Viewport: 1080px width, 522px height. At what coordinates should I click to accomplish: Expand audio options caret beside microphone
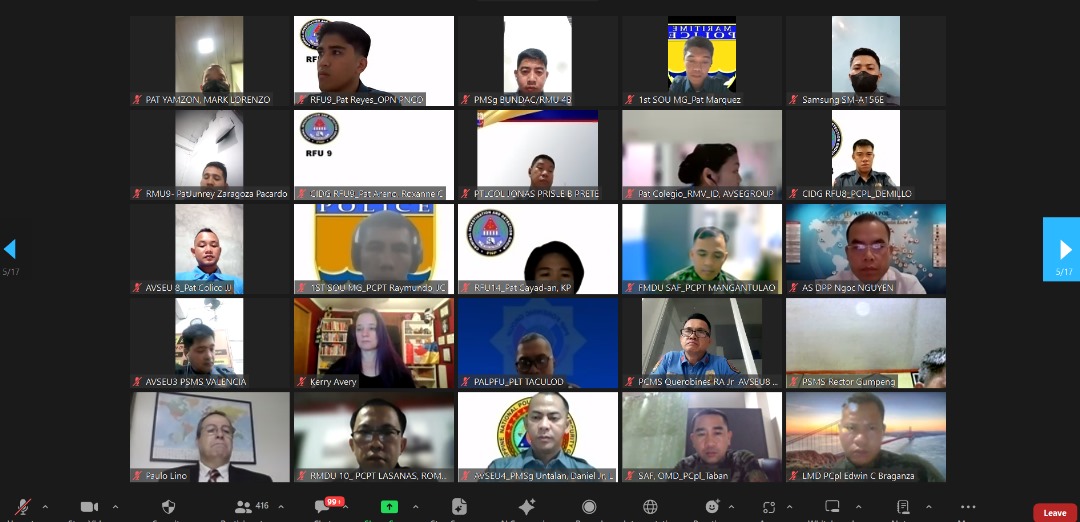(x=45, y=507)
